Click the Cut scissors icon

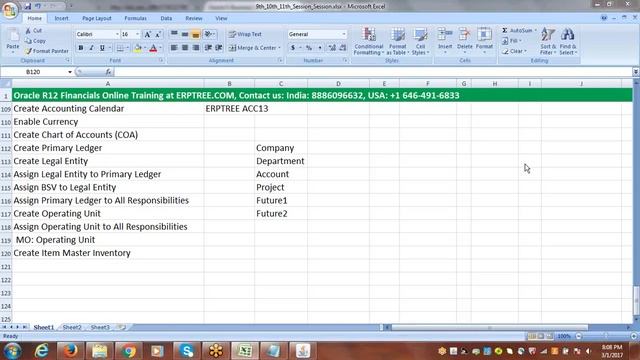(28, 31)
